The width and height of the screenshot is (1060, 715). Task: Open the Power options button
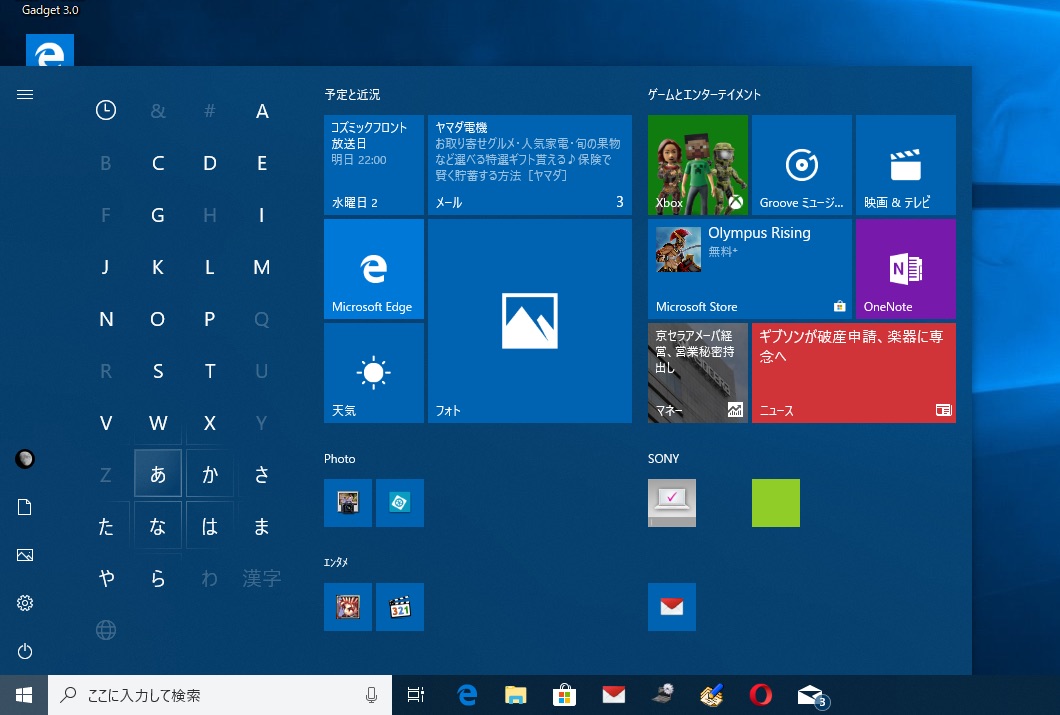tap(24, 651)
